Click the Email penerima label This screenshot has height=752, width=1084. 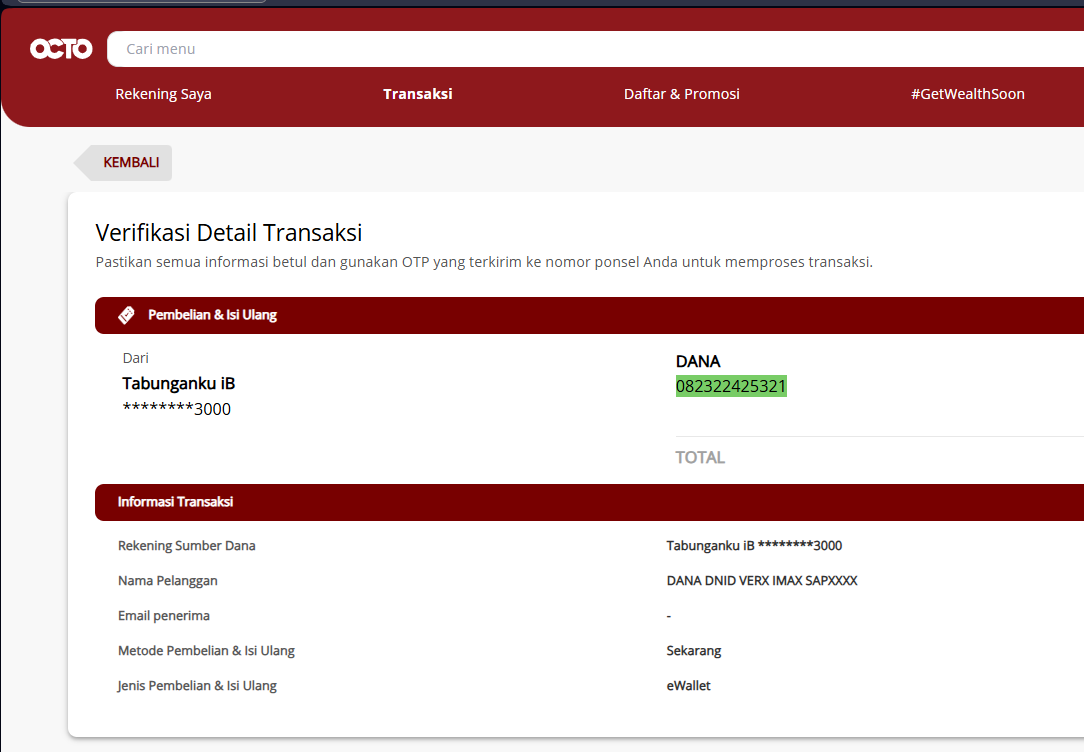pyautogui.click(x=164, y=616)
